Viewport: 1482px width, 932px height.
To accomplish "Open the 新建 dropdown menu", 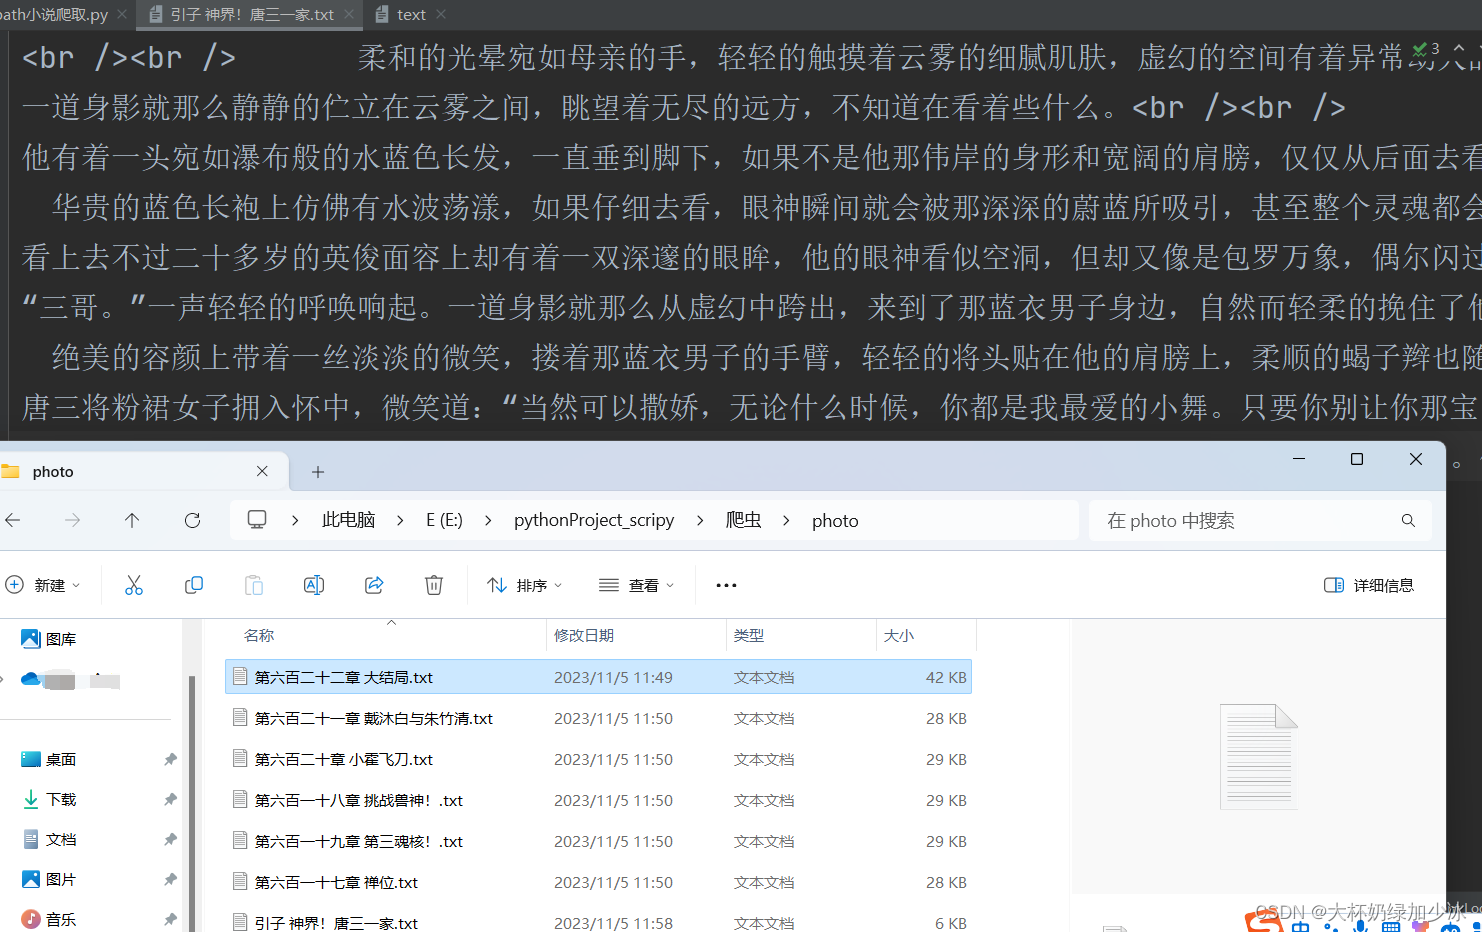I will point(43,585).
